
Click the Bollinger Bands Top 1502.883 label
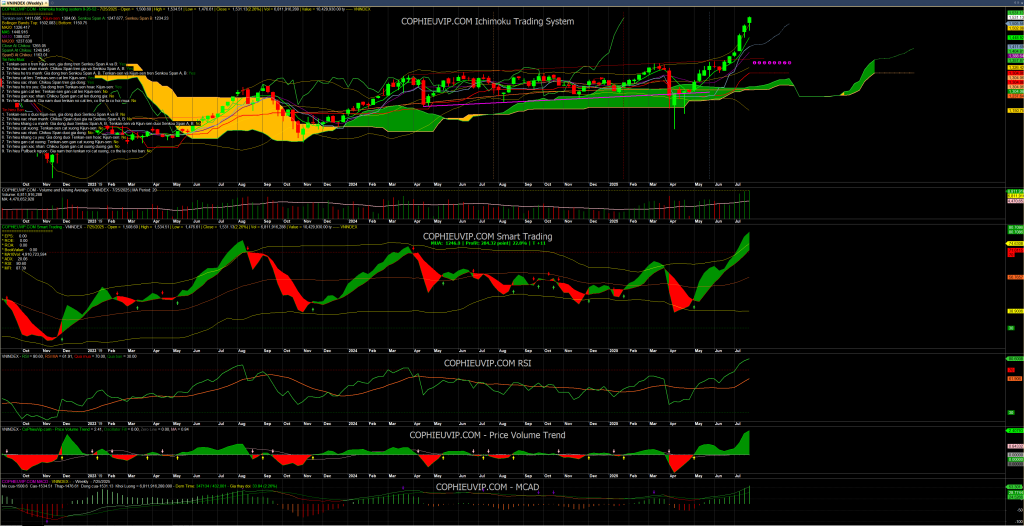pos(29,22)
